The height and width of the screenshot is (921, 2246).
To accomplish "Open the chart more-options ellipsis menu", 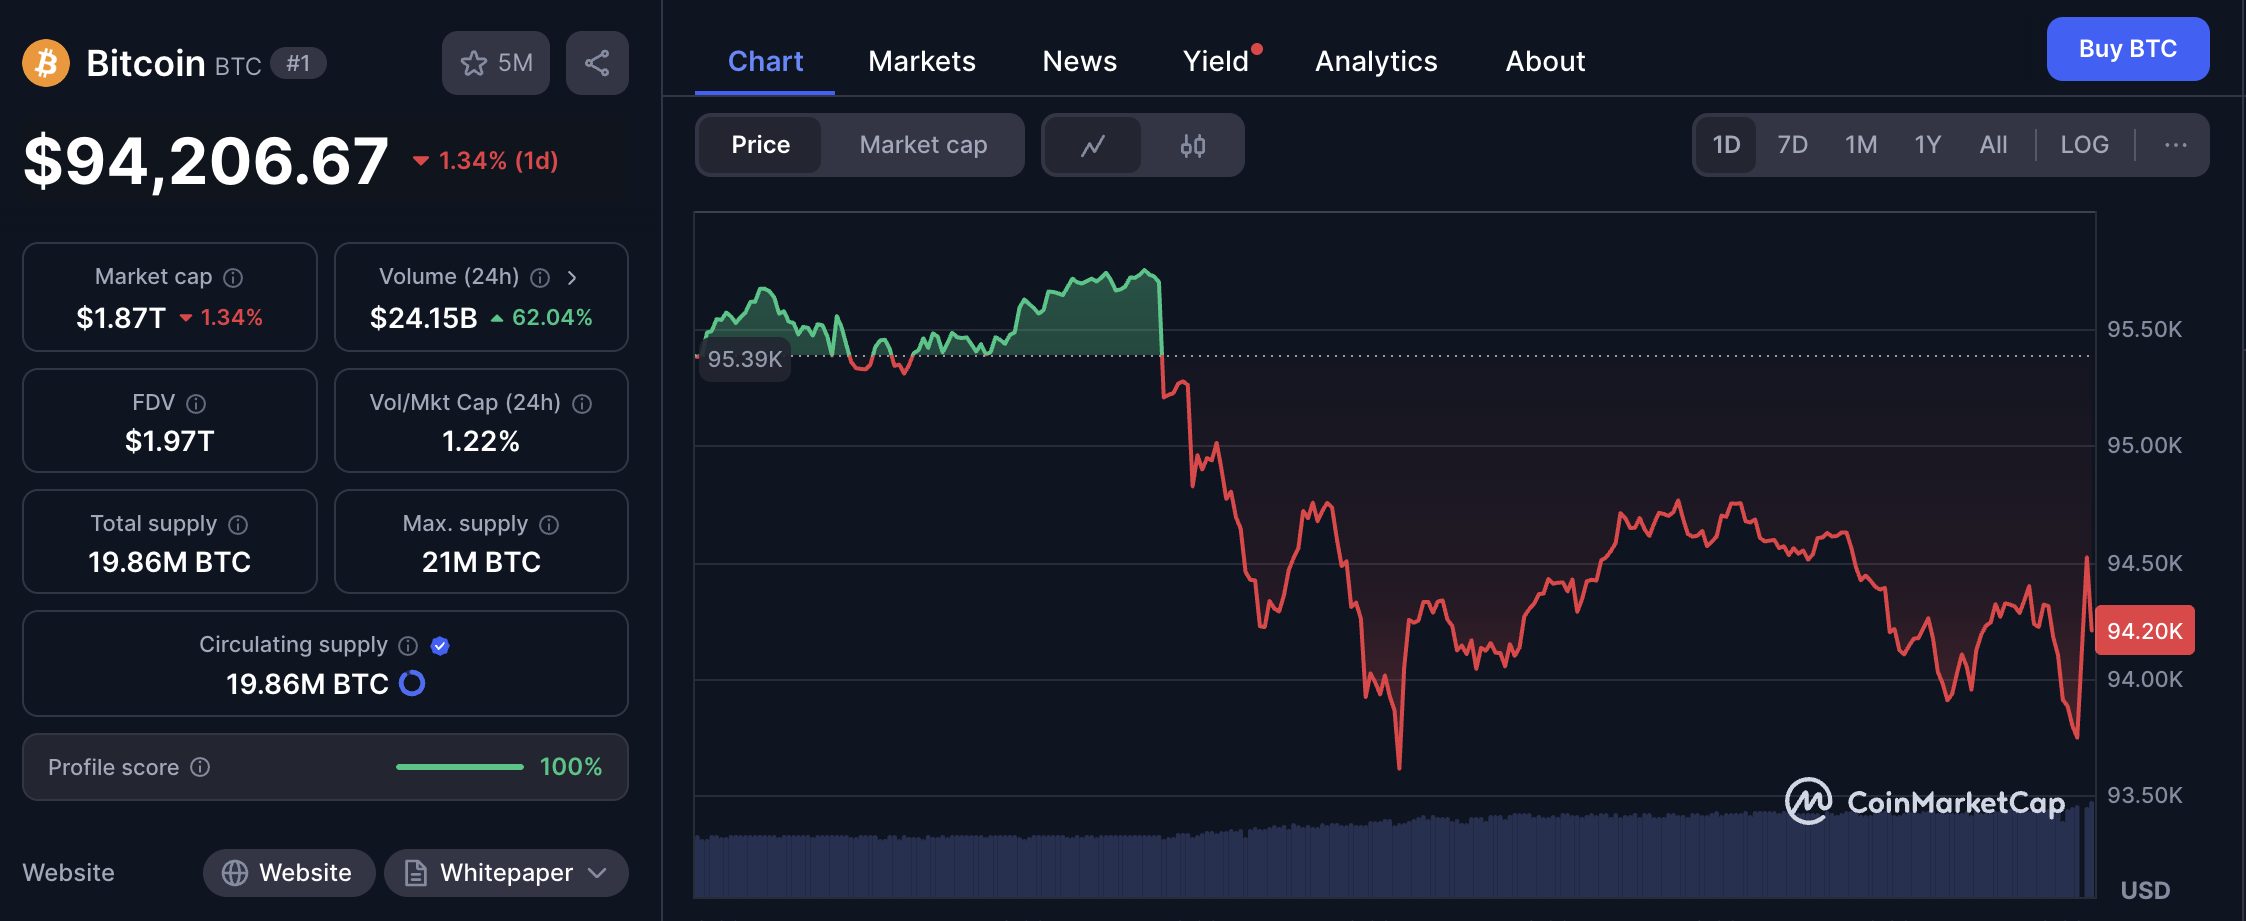I will click(x=2177, y=145).
